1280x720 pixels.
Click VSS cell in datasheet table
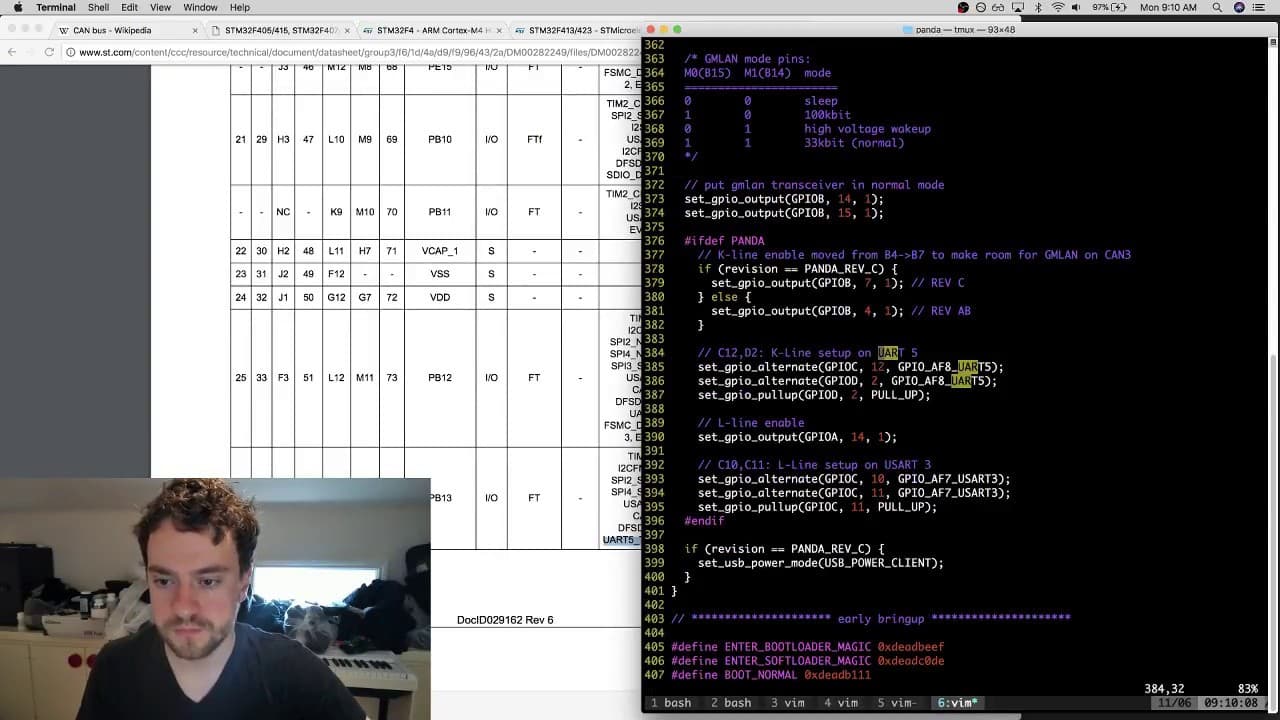tap(440, 274)
